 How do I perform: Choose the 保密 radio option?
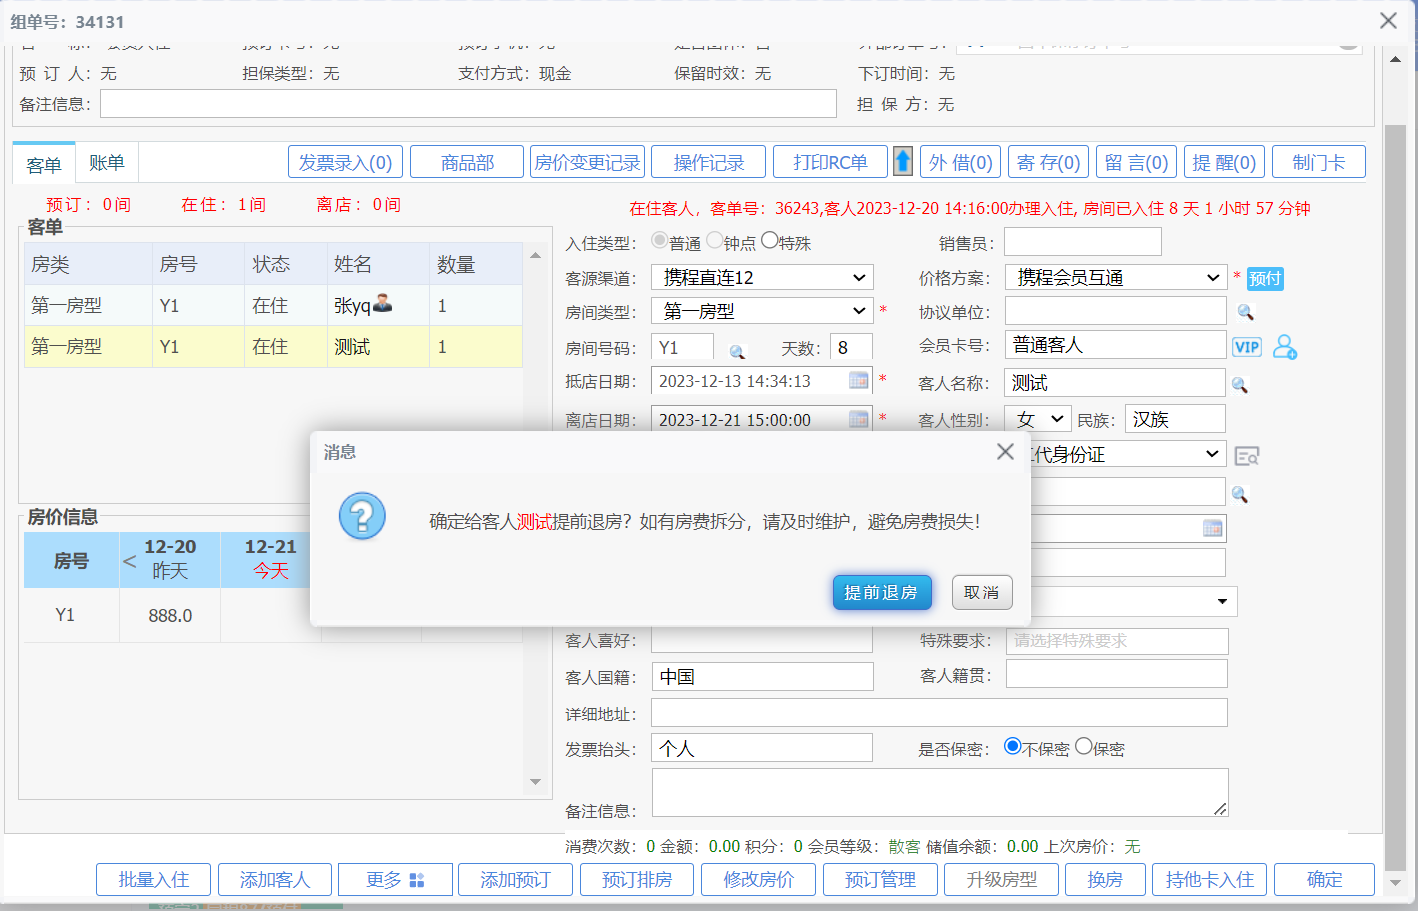coord(1083,746)
